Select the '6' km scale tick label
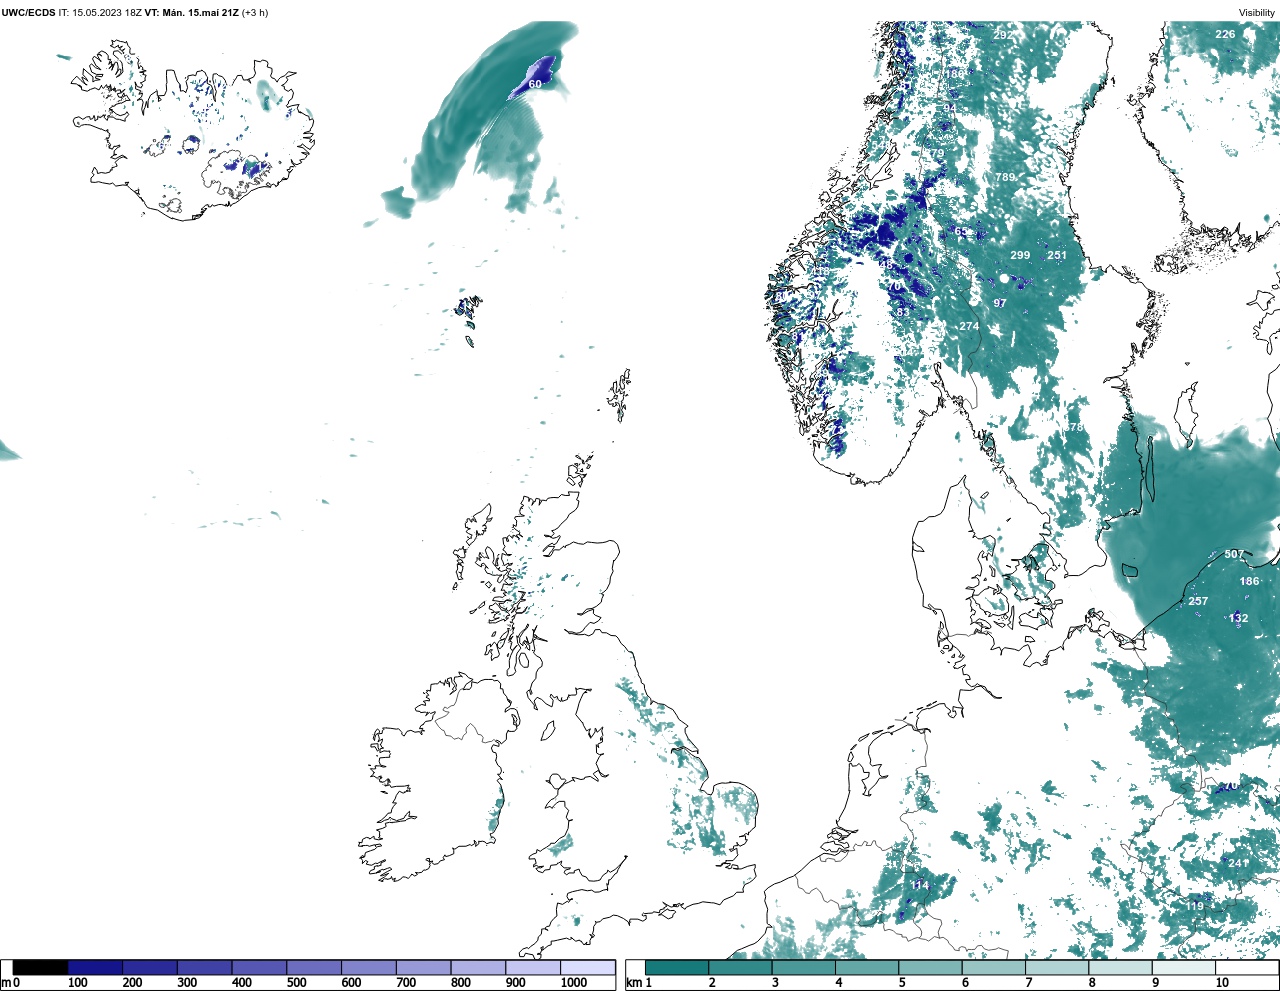Viewport: 1280px width, 991px height. click(965, 983)
